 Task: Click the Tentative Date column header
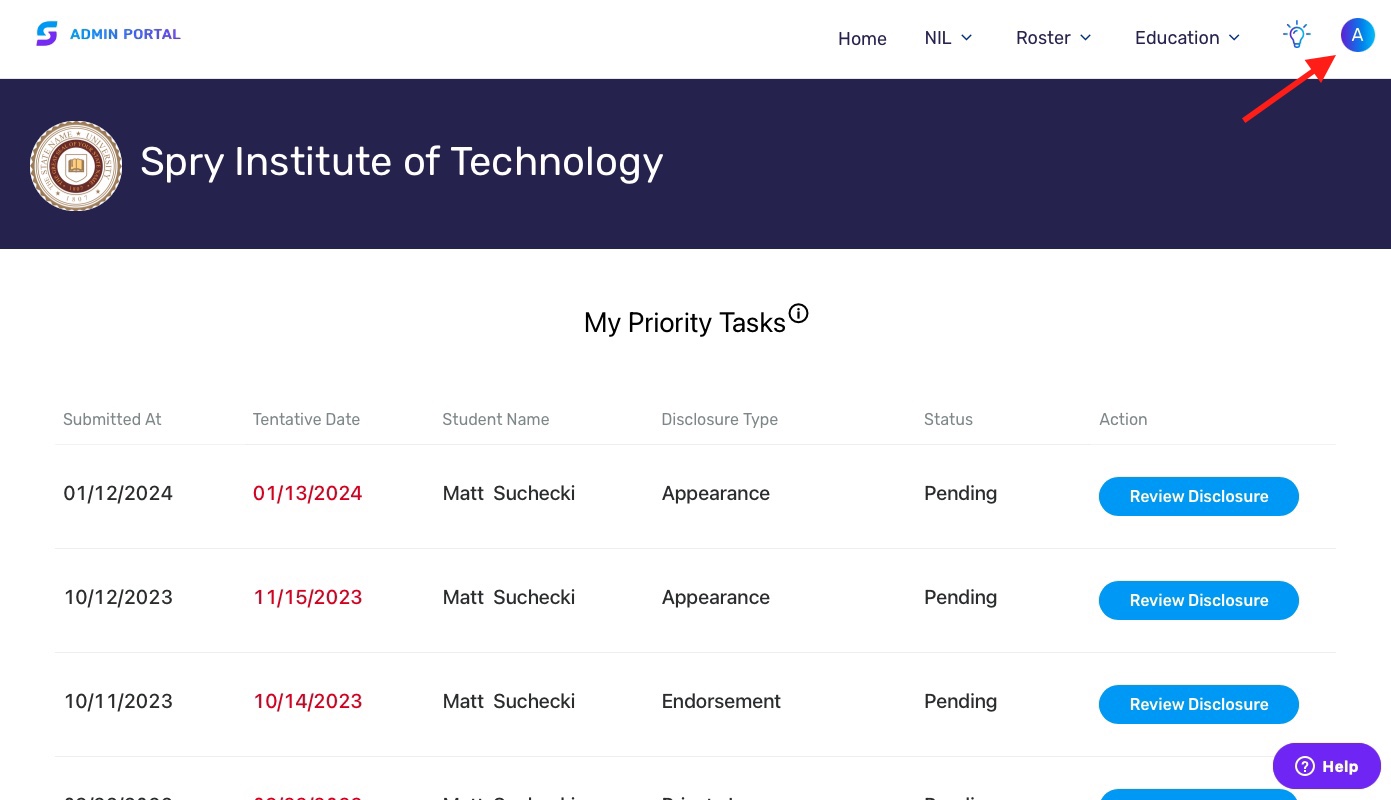306,419
